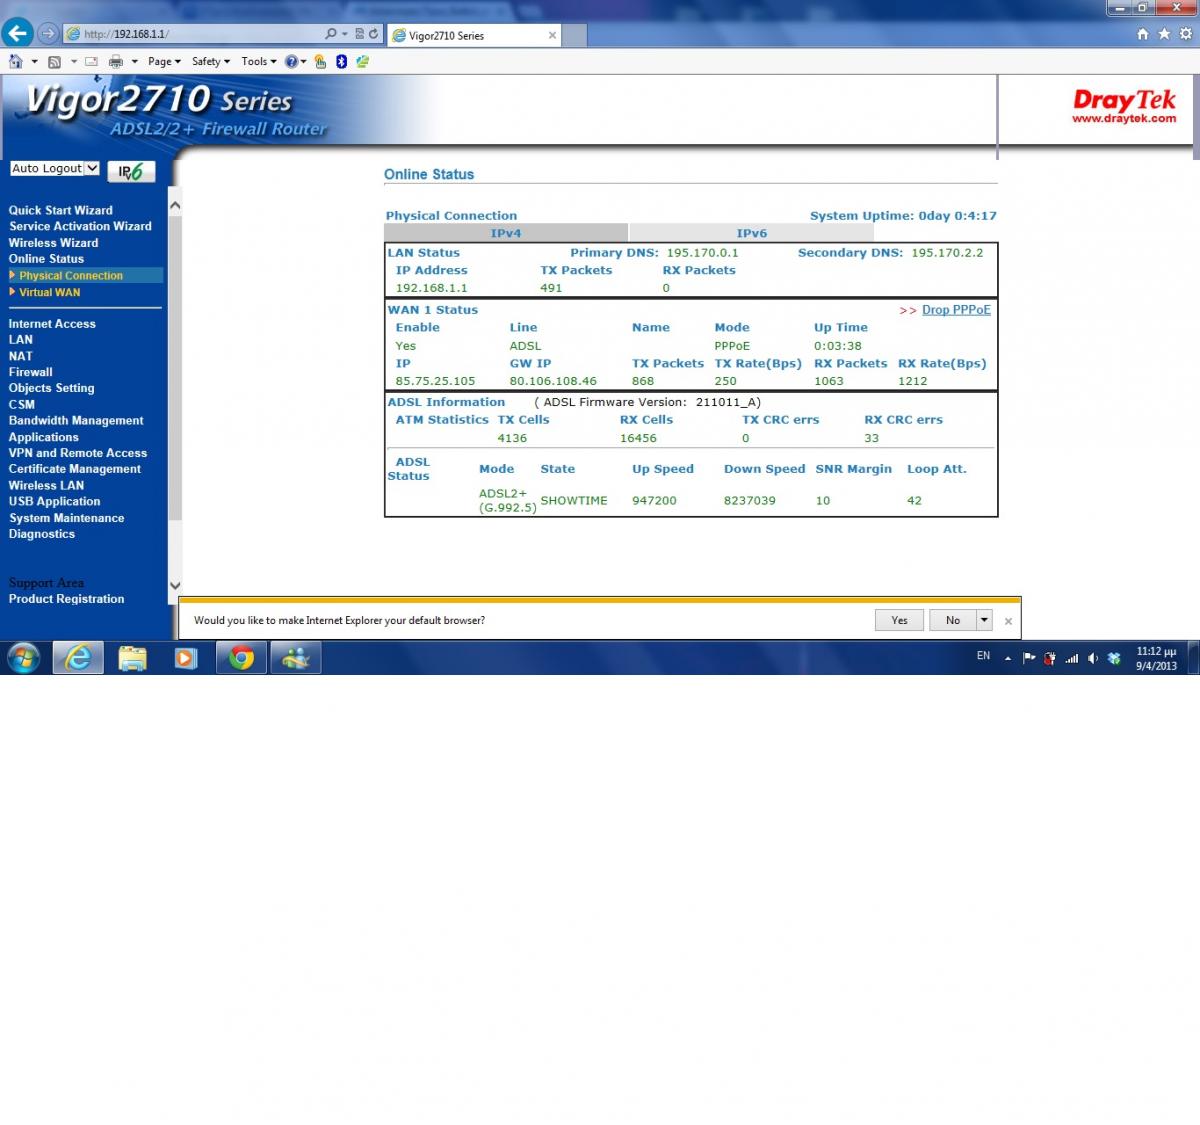Open Service Activation Wizard link
The height and width of the screenshot is (1125, 1200).
pyautogui.click(x=81, y=226)
